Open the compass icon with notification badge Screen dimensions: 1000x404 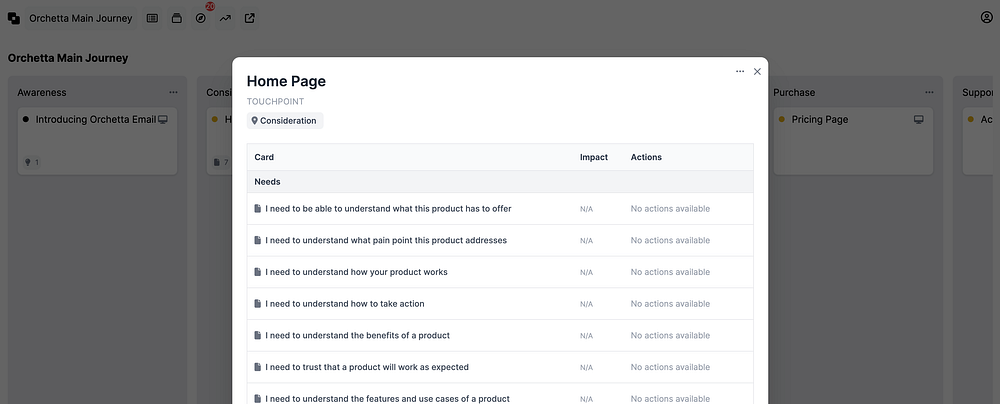[x=200, y=18]
